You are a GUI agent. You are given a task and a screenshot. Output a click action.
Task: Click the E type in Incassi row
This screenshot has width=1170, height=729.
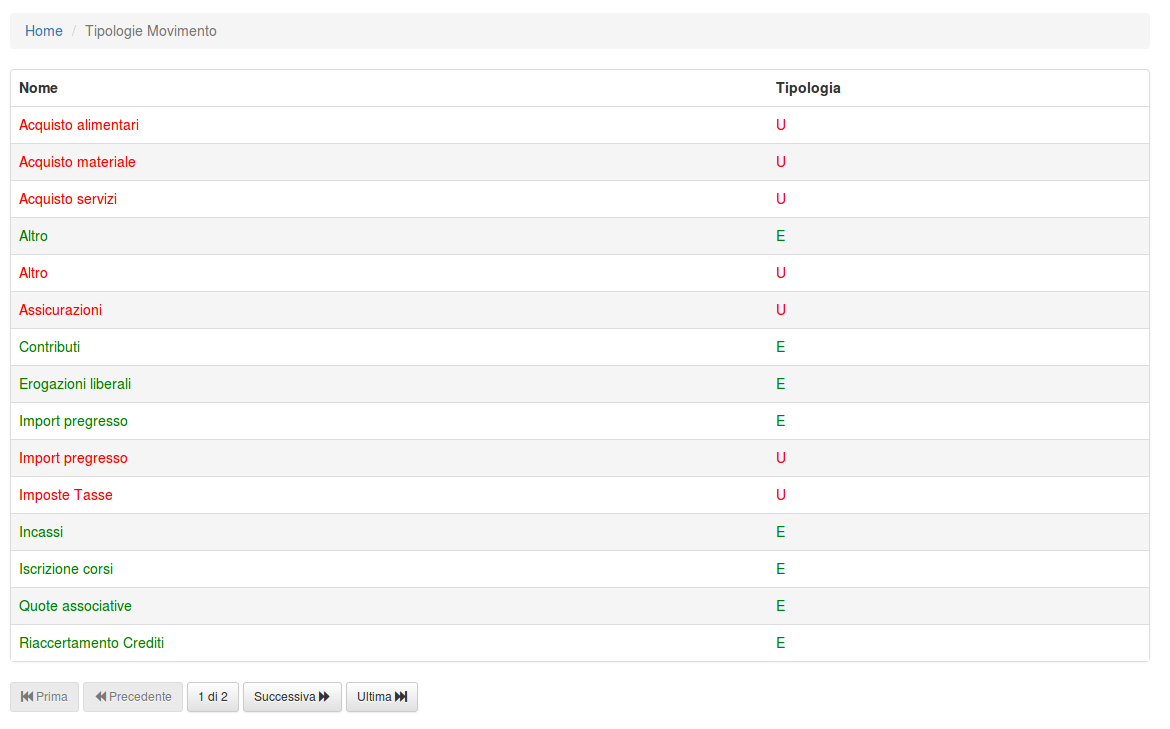[781, 532]
